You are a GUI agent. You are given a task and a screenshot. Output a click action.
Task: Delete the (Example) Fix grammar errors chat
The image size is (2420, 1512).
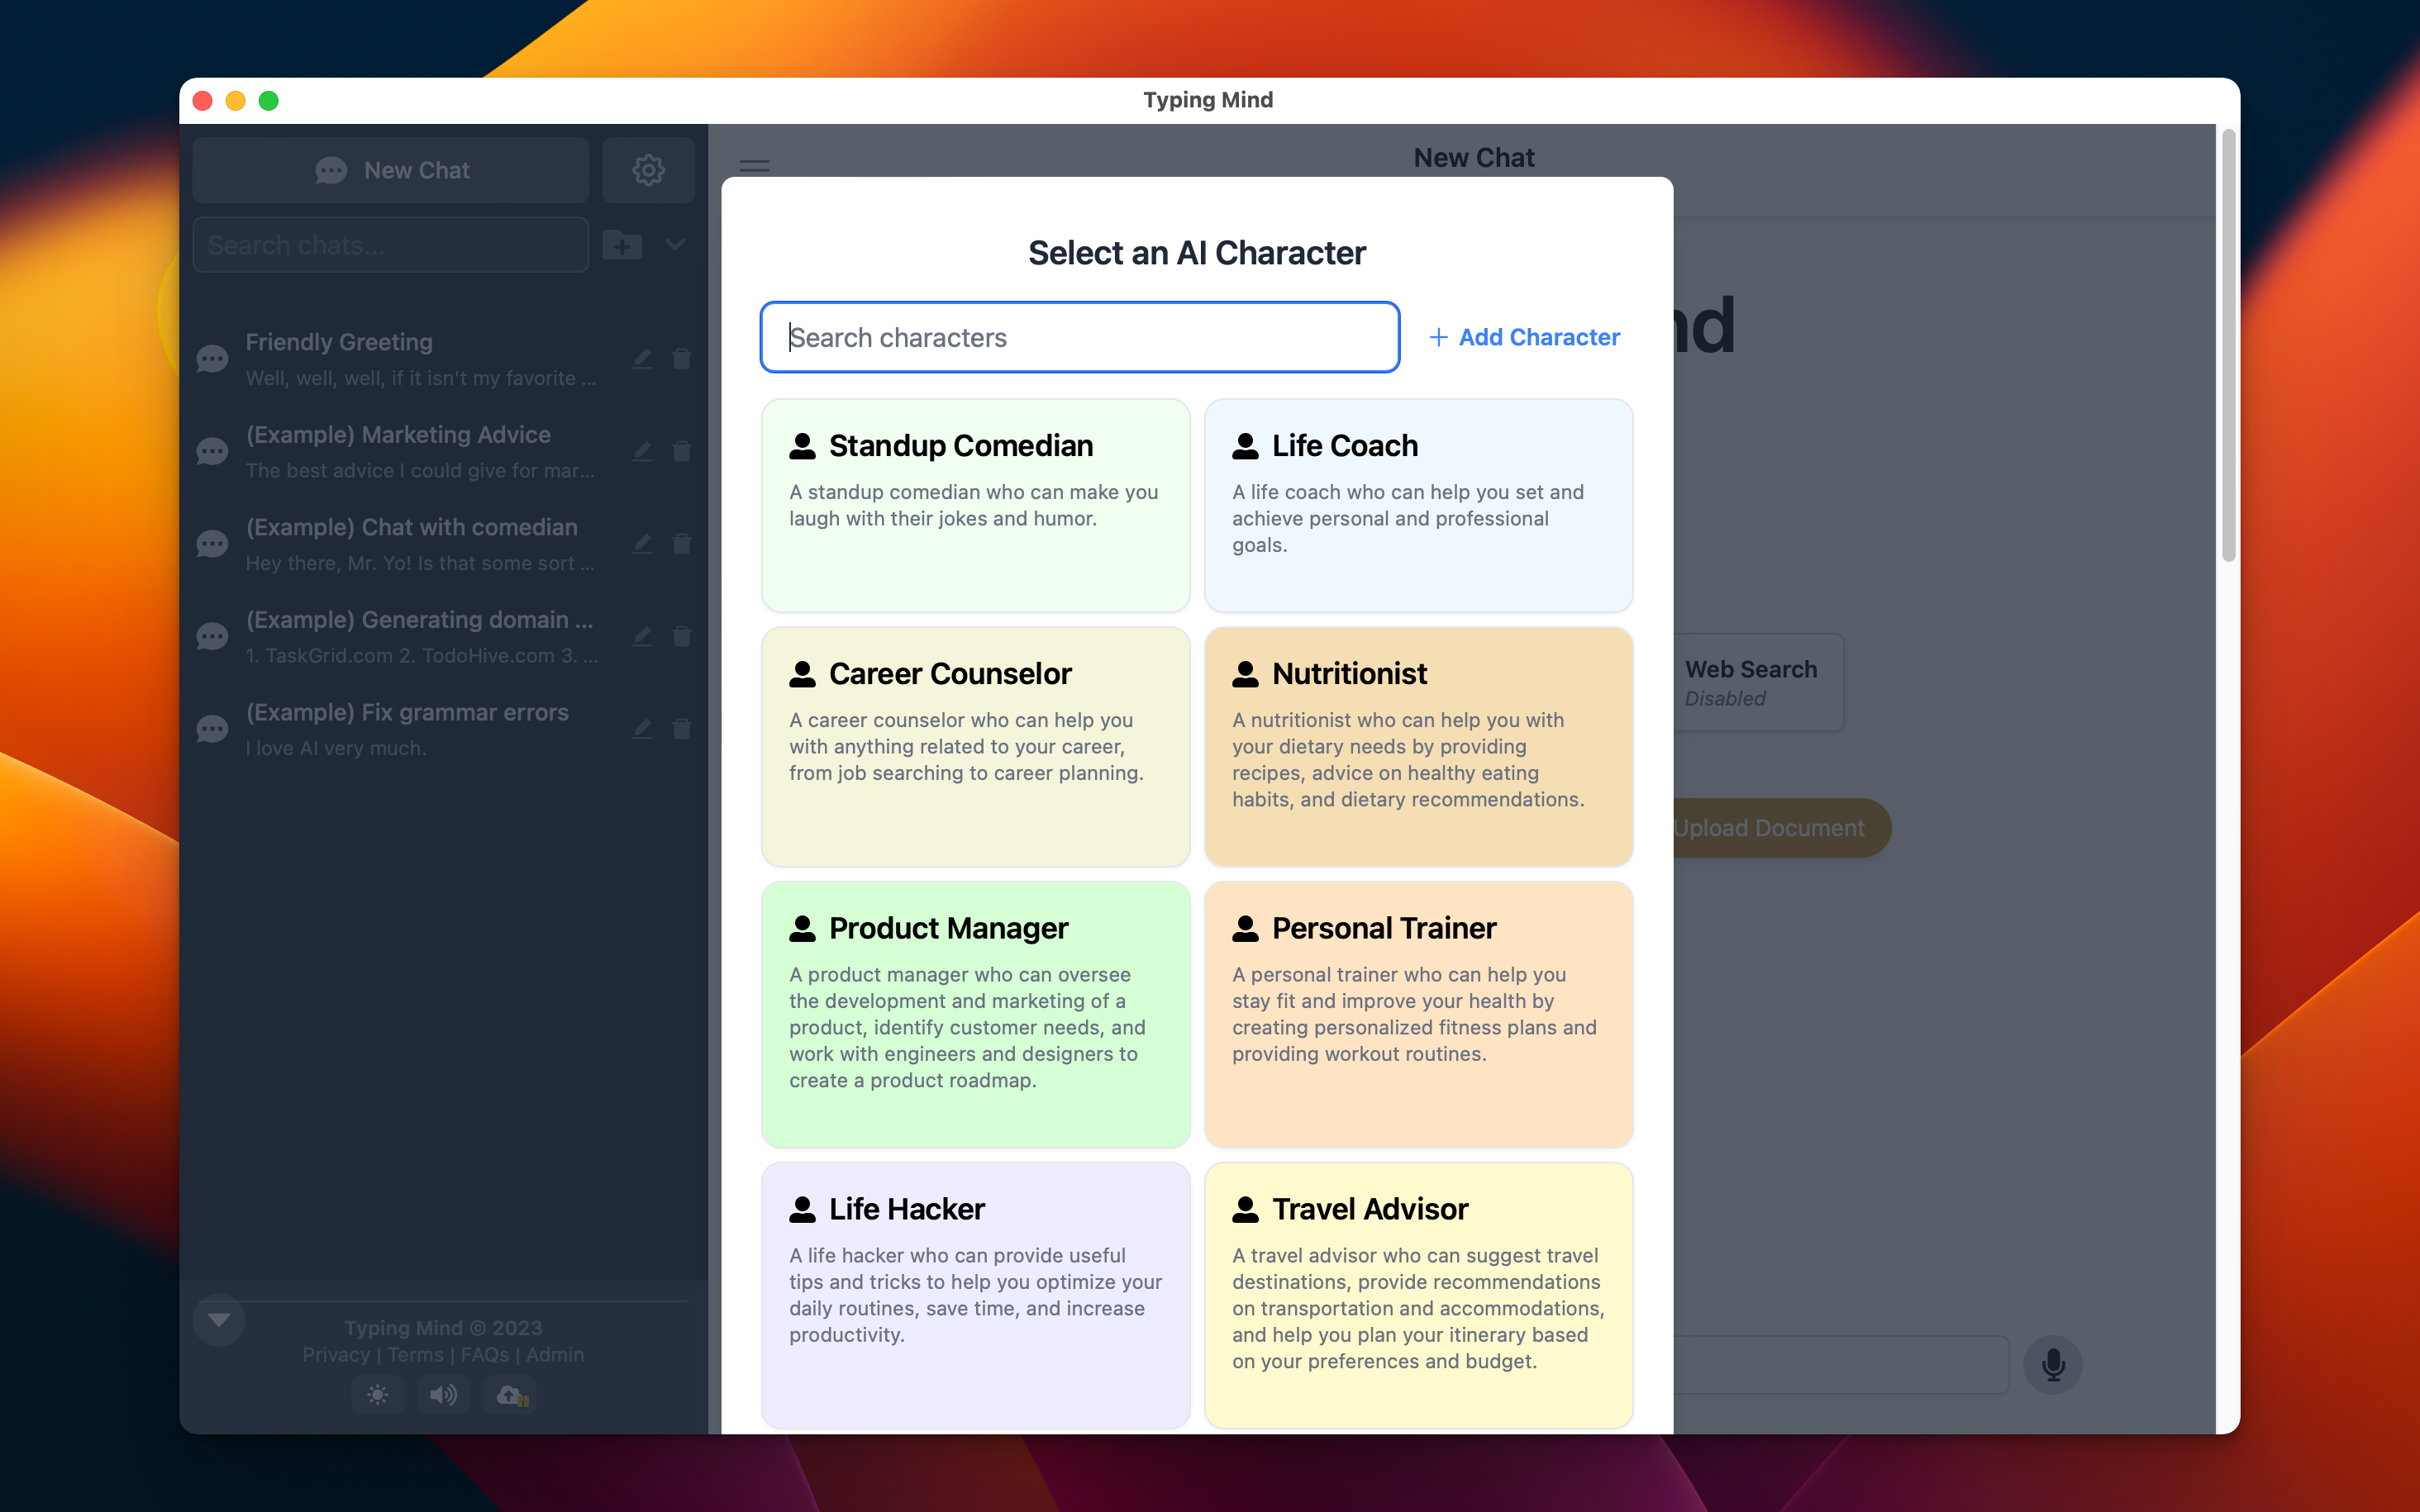pyautogui.click(x=682, y=728)
